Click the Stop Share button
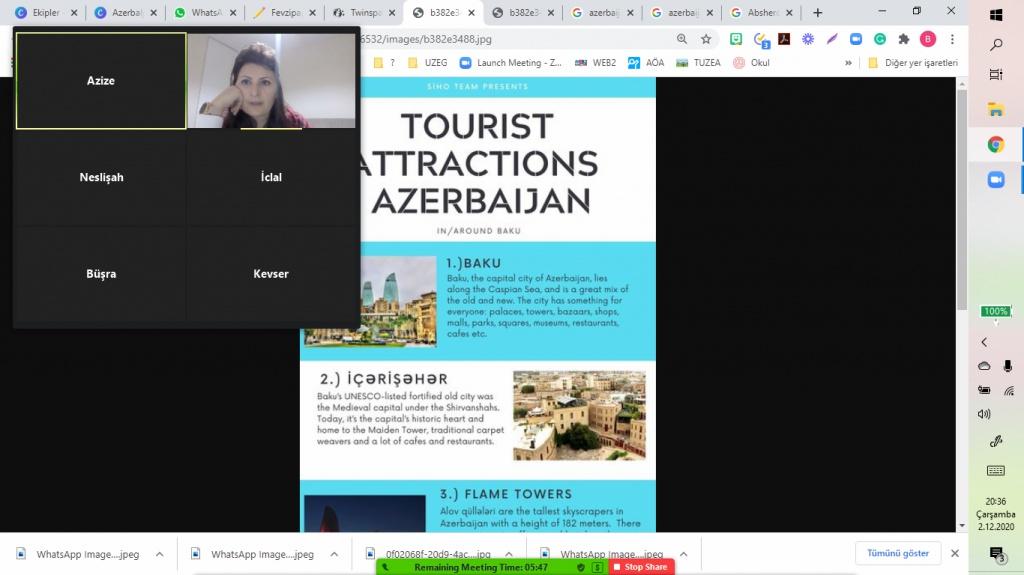 [641, 567]
